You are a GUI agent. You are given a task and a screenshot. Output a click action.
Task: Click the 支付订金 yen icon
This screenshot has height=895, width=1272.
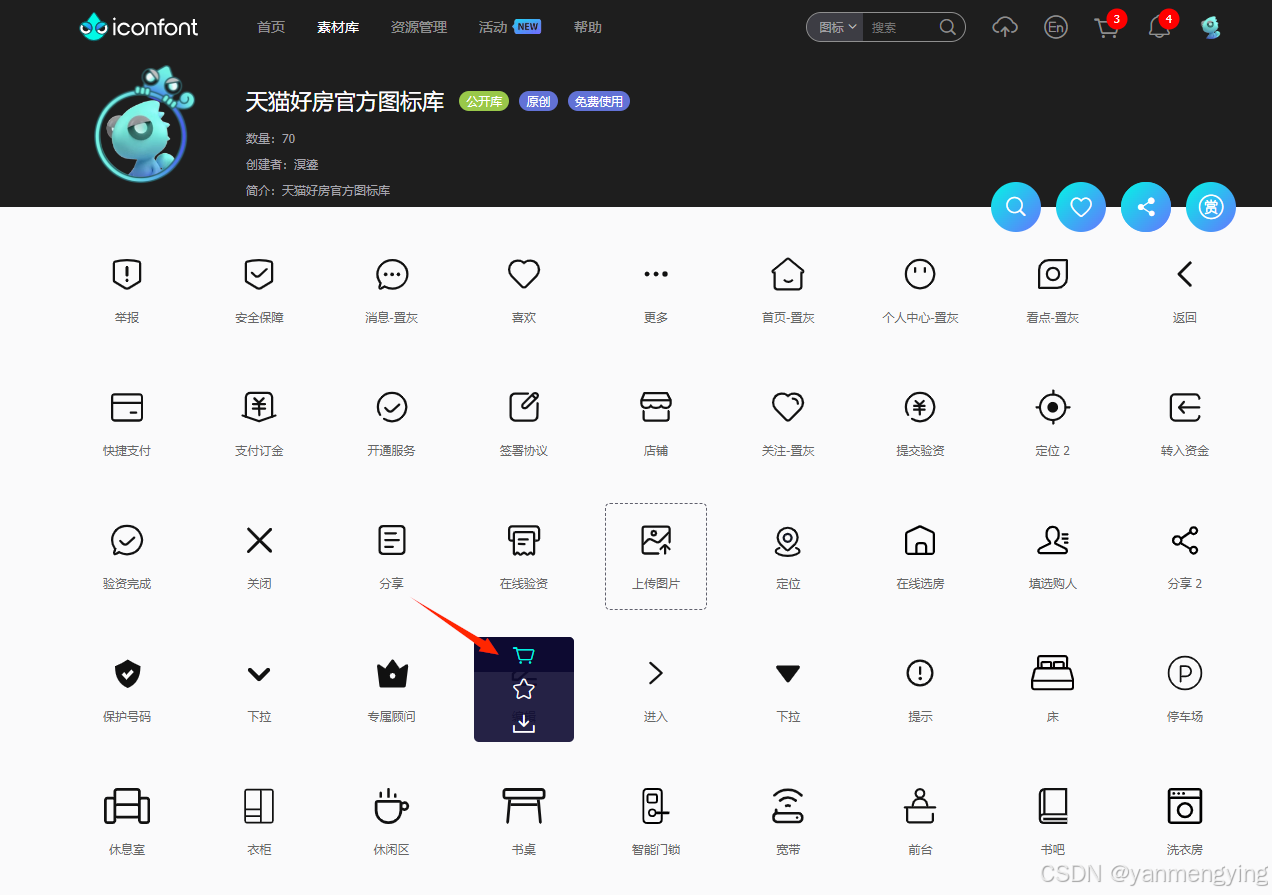(259, 406)
